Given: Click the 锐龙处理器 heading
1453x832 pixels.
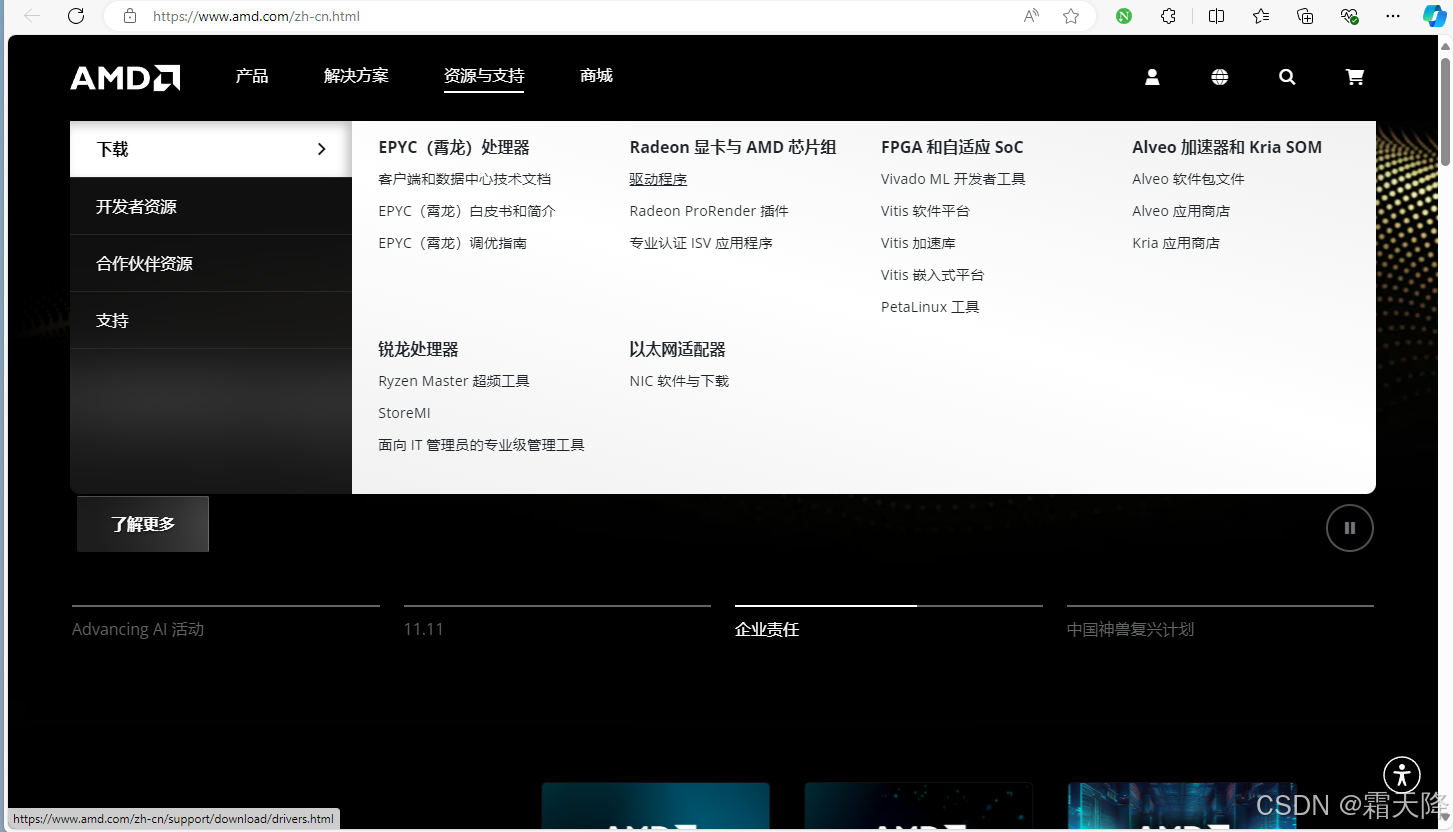Looking at the screenshot, I should point(418,349).
